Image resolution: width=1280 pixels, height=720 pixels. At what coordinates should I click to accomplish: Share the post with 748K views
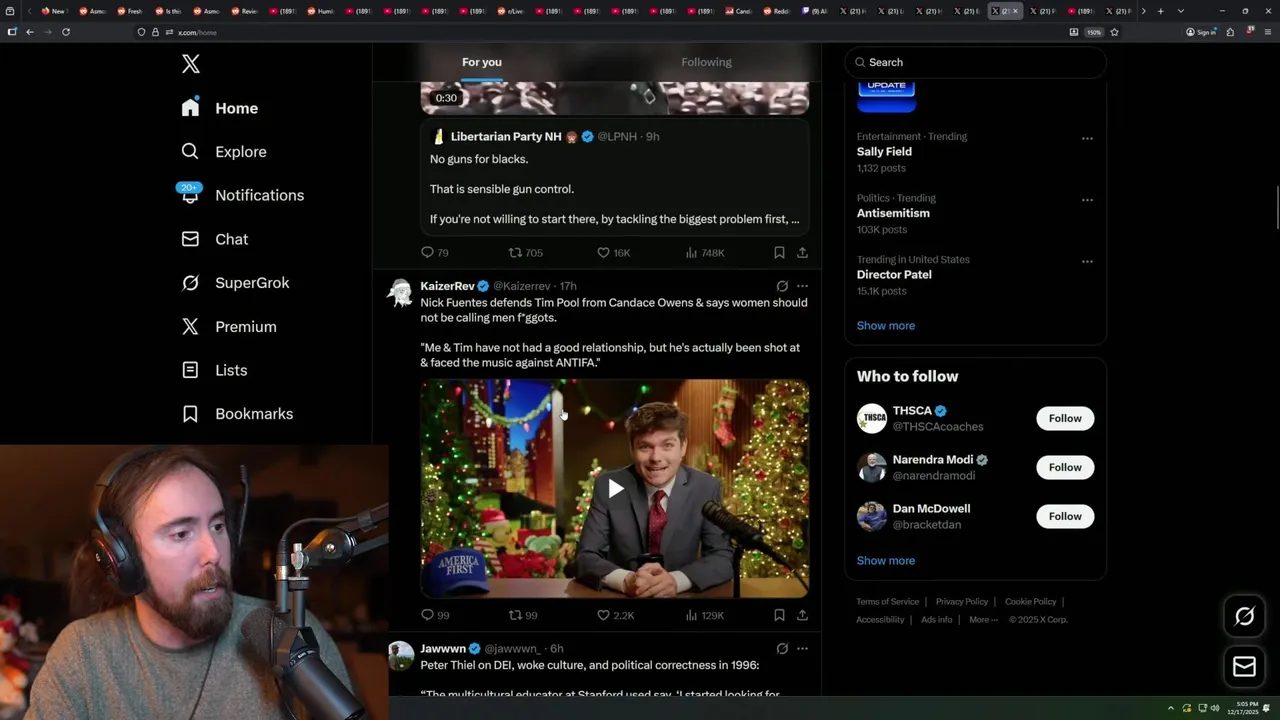point(802,253)
